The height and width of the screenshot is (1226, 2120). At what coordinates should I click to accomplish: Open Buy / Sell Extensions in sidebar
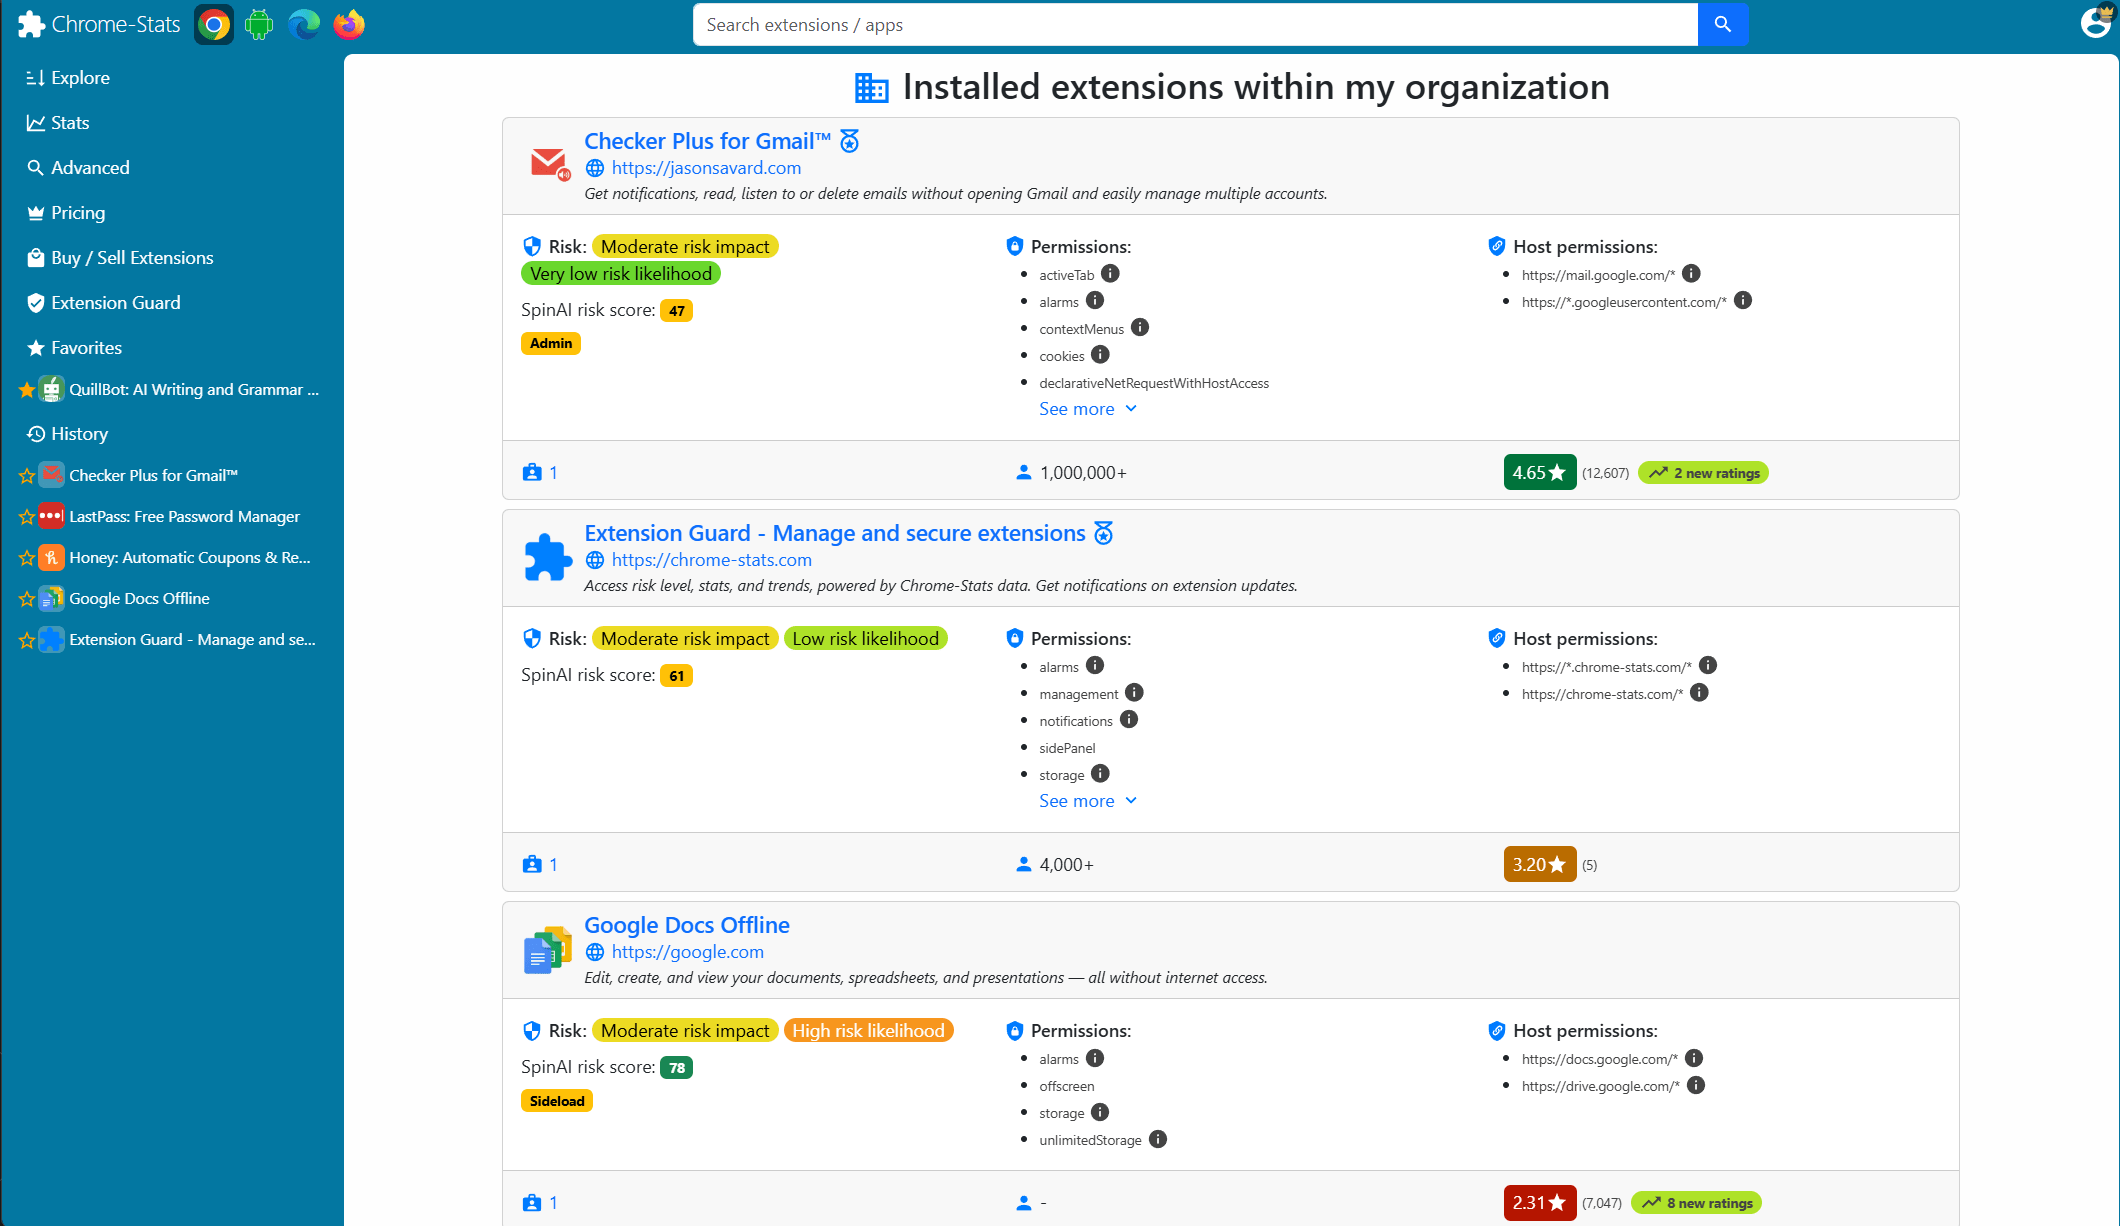click(x=120, y=258)
